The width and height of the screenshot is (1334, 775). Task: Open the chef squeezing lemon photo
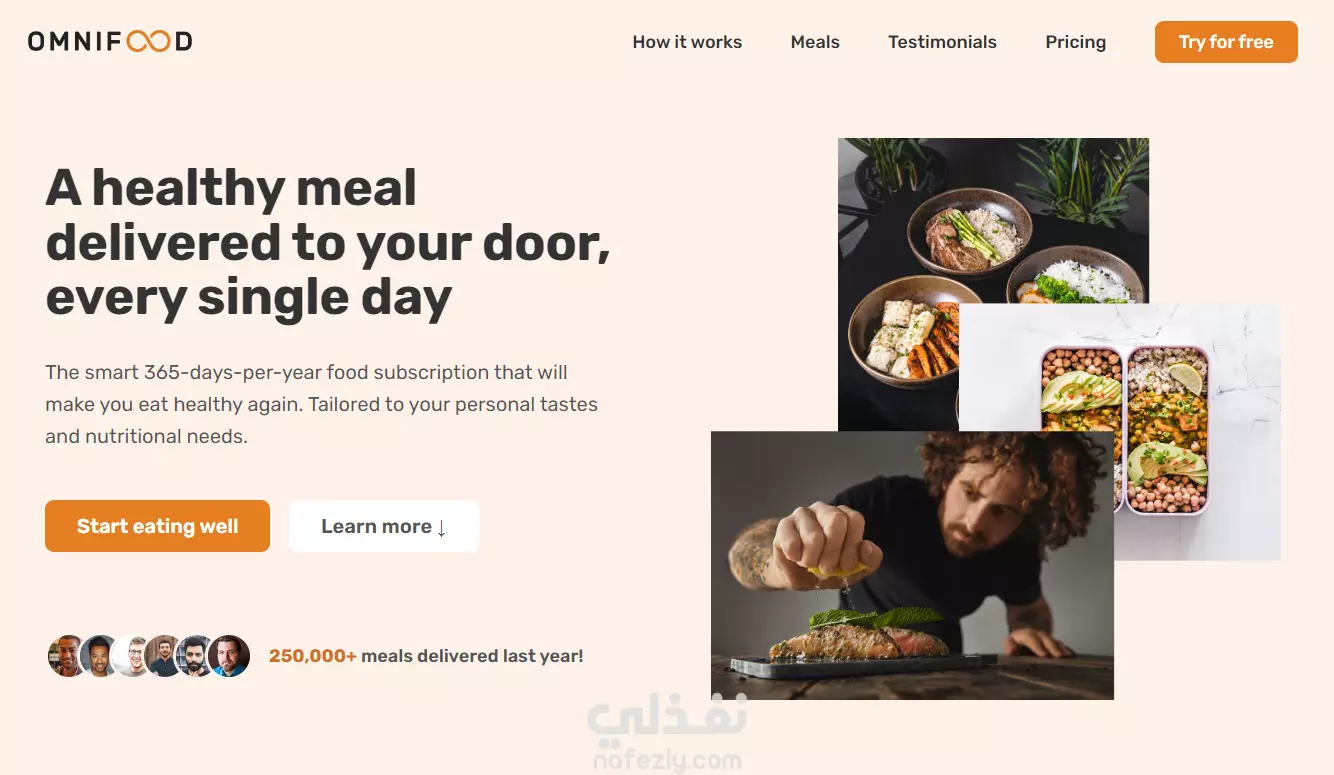point(912,565)
